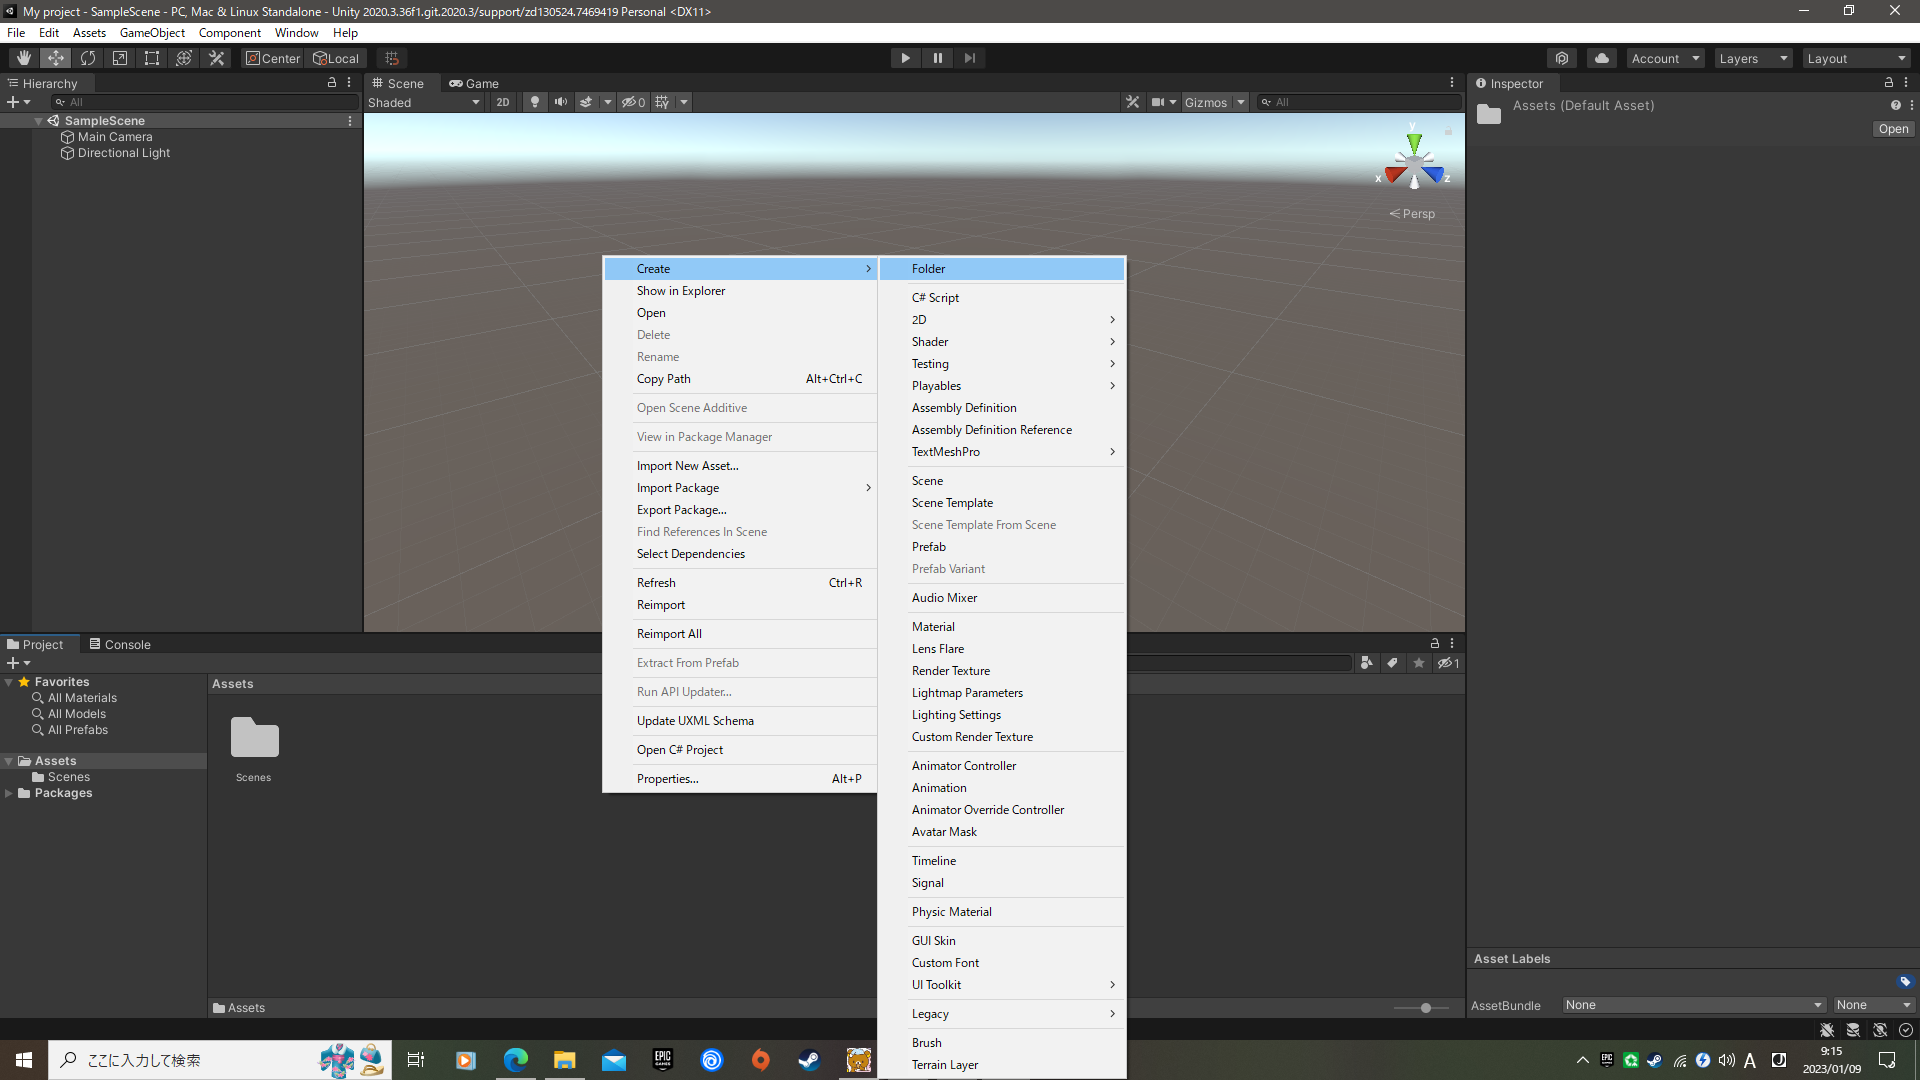Expand the Packages folder

pyautogui.click(x=8, y=793)
